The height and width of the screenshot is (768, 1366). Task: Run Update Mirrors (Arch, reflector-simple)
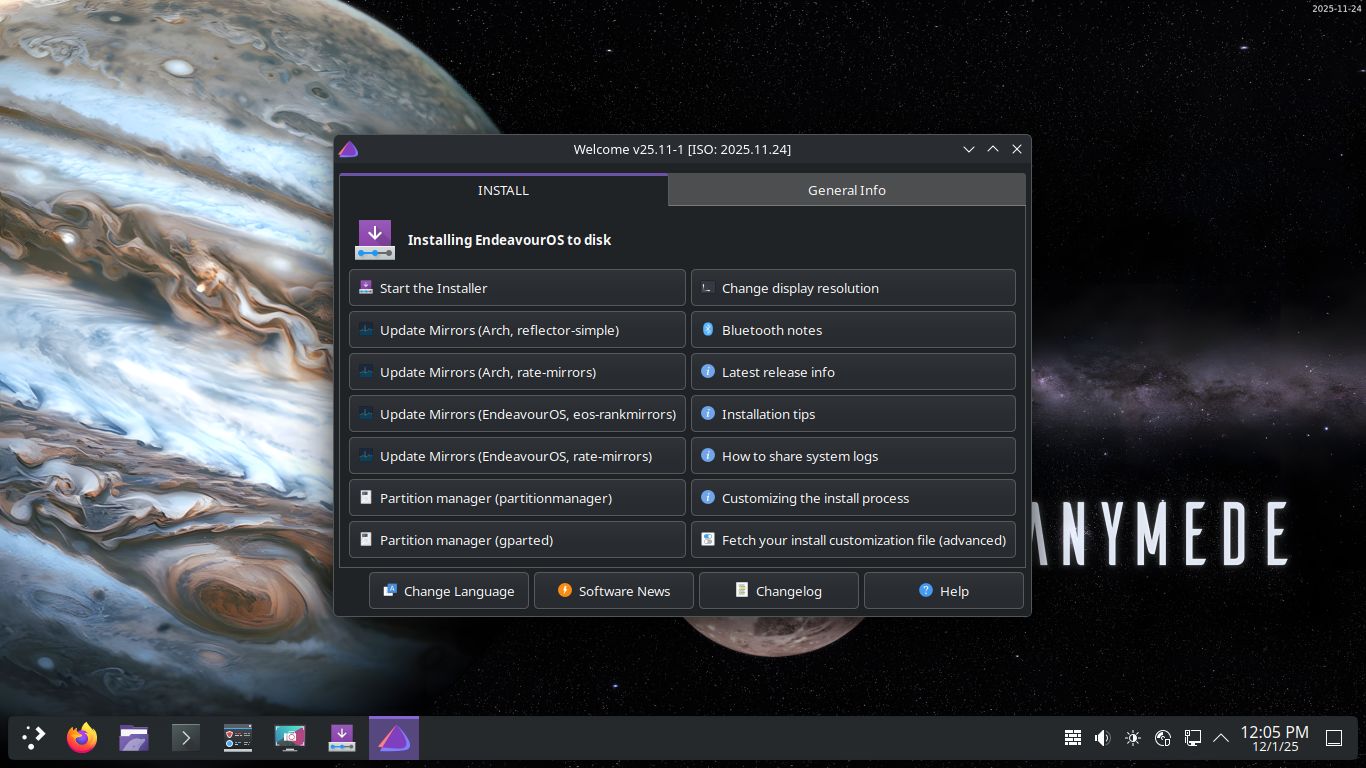[517, 330]
